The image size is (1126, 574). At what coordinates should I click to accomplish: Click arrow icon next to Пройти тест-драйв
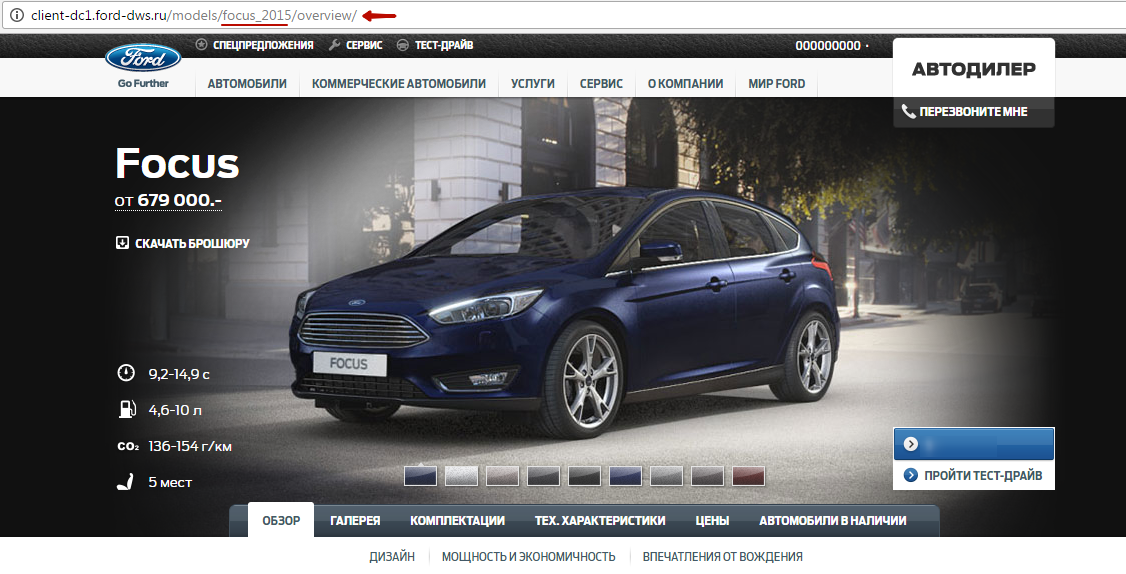click(x=911, y=475)
